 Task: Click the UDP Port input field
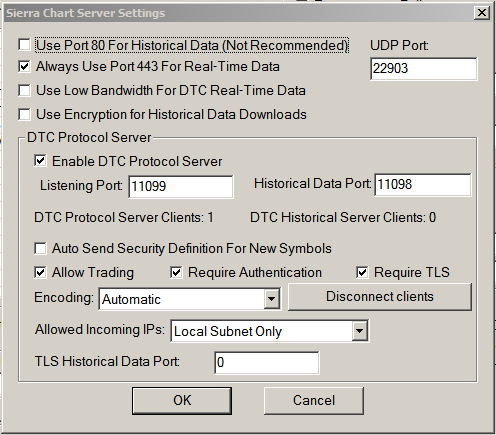(424, 69)
